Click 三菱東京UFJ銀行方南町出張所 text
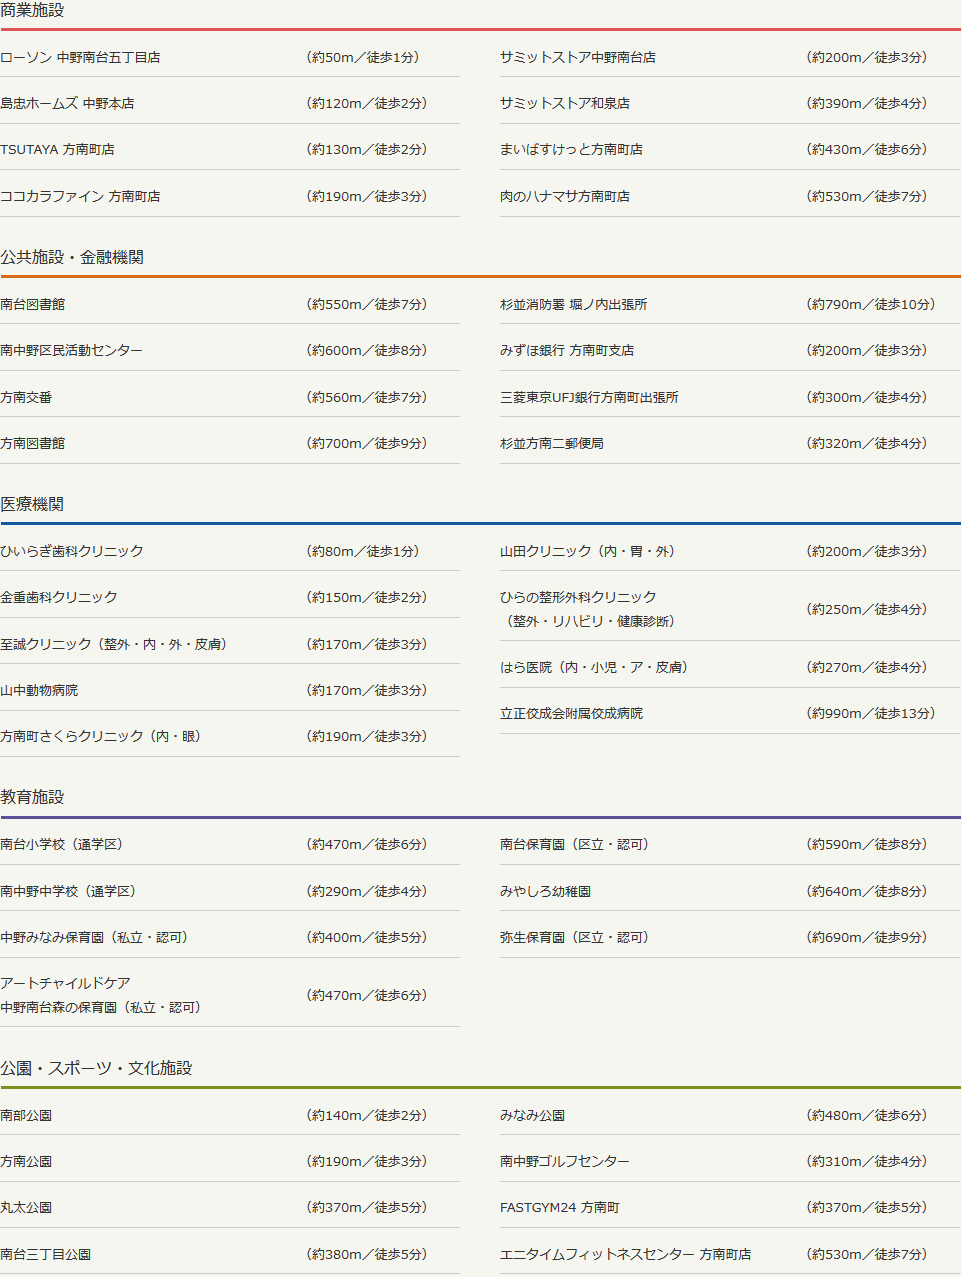This screenshot has width=962, height=1277. click(589, 397)
